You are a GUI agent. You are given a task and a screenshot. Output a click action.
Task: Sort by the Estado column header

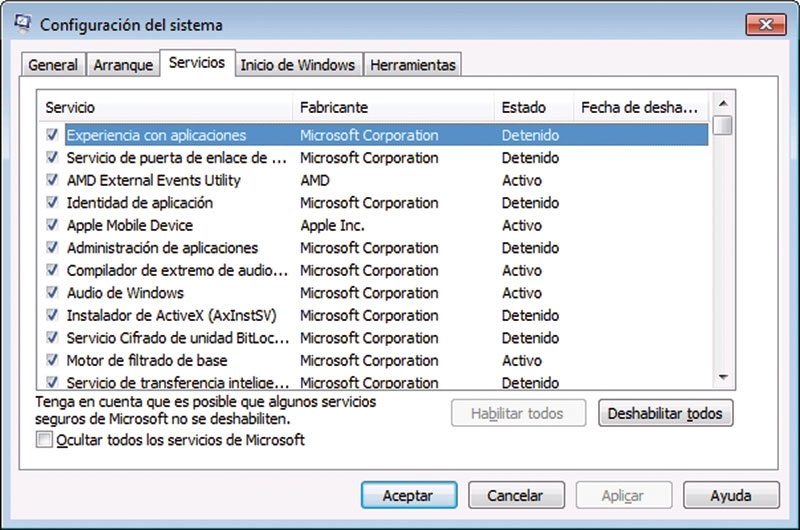coord(534,107)
